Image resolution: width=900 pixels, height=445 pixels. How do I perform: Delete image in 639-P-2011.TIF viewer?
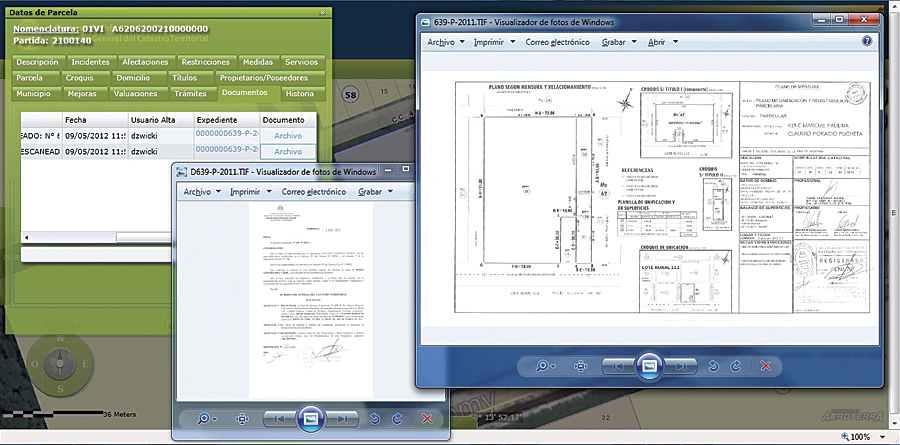pos(765,366)
